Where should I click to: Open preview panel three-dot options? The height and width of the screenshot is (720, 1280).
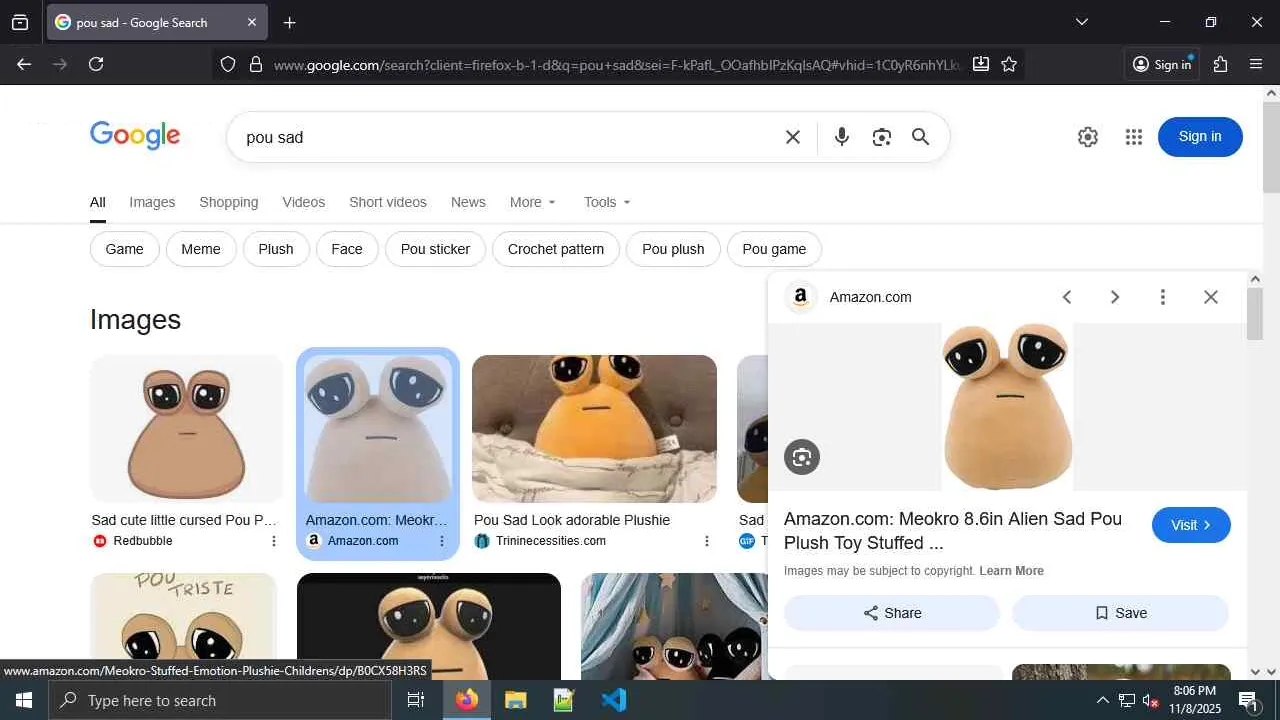(x=1162, y=297)
